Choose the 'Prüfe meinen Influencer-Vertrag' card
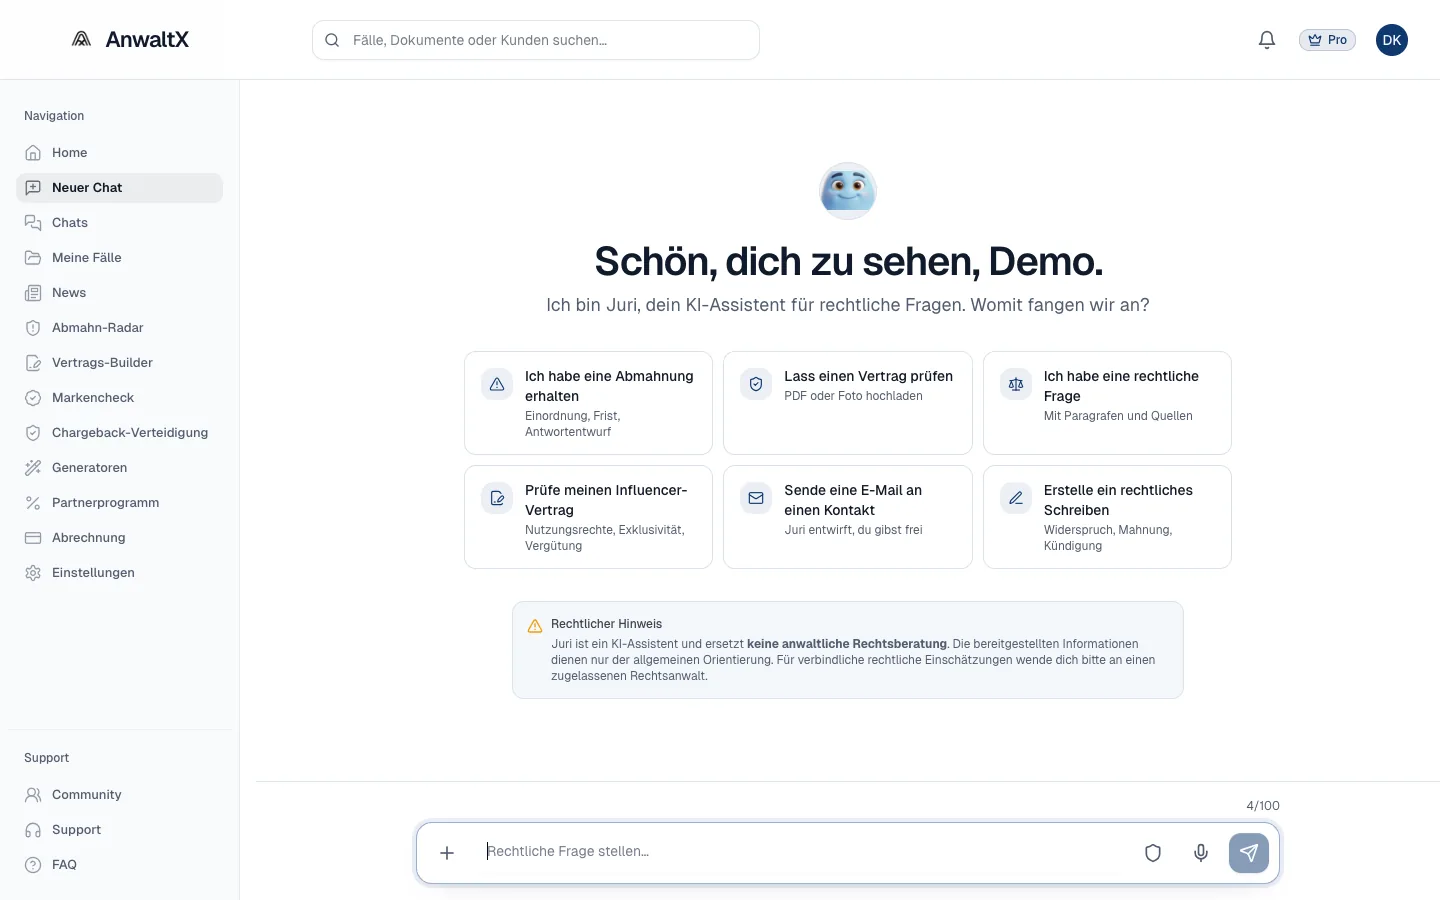 coord(588,517)
